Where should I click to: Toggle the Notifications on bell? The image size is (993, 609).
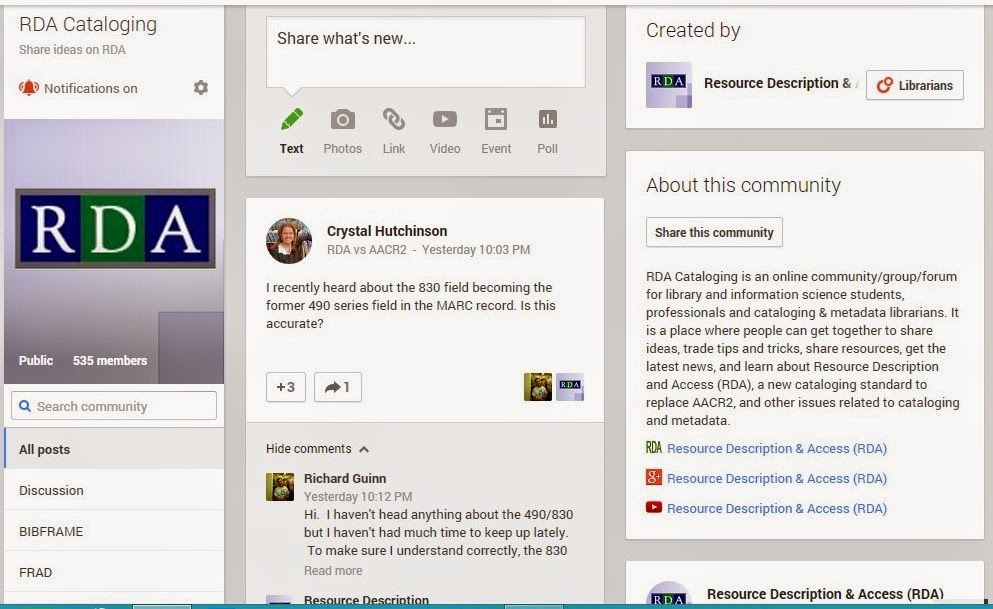28,88
